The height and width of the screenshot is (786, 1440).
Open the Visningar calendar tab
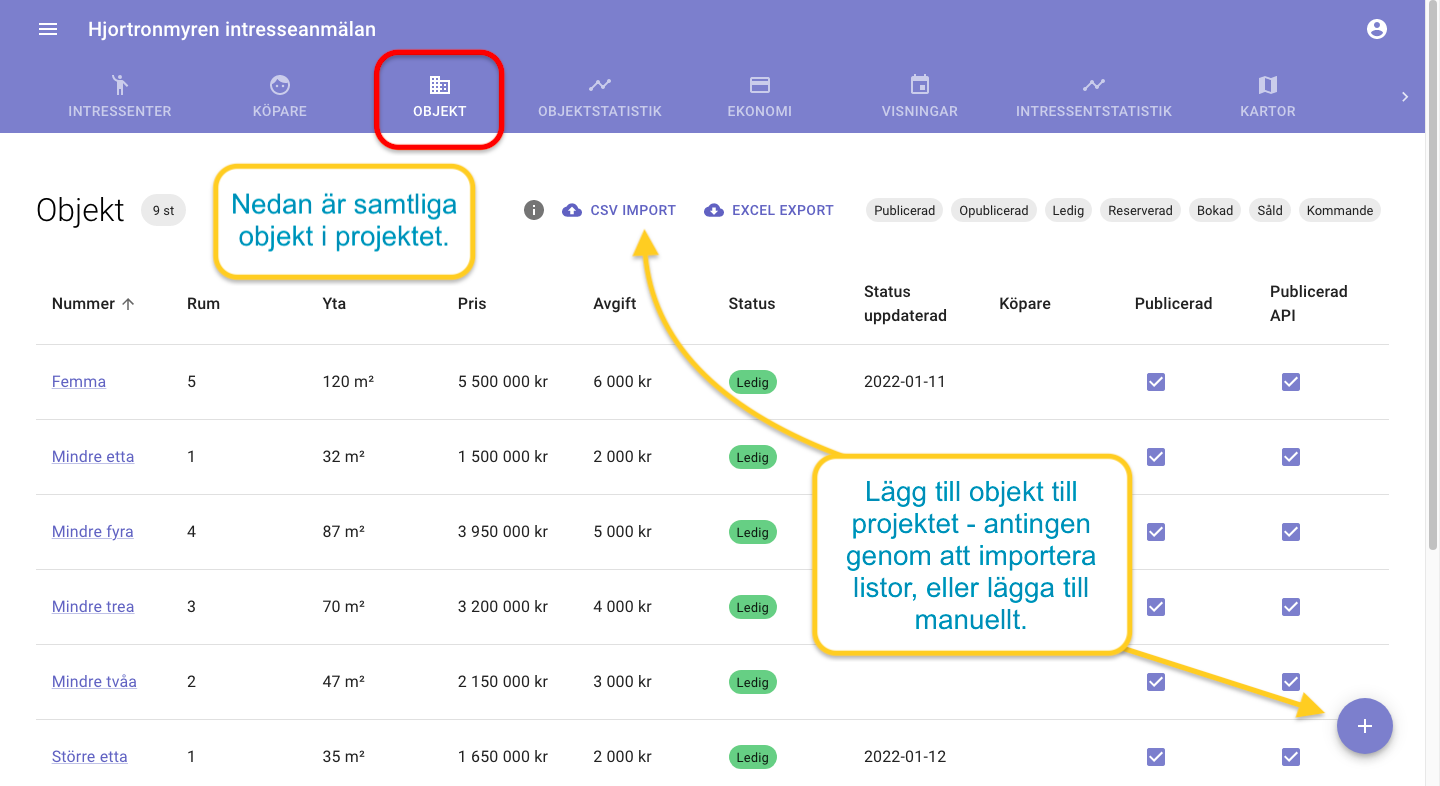tap(919, 97)
